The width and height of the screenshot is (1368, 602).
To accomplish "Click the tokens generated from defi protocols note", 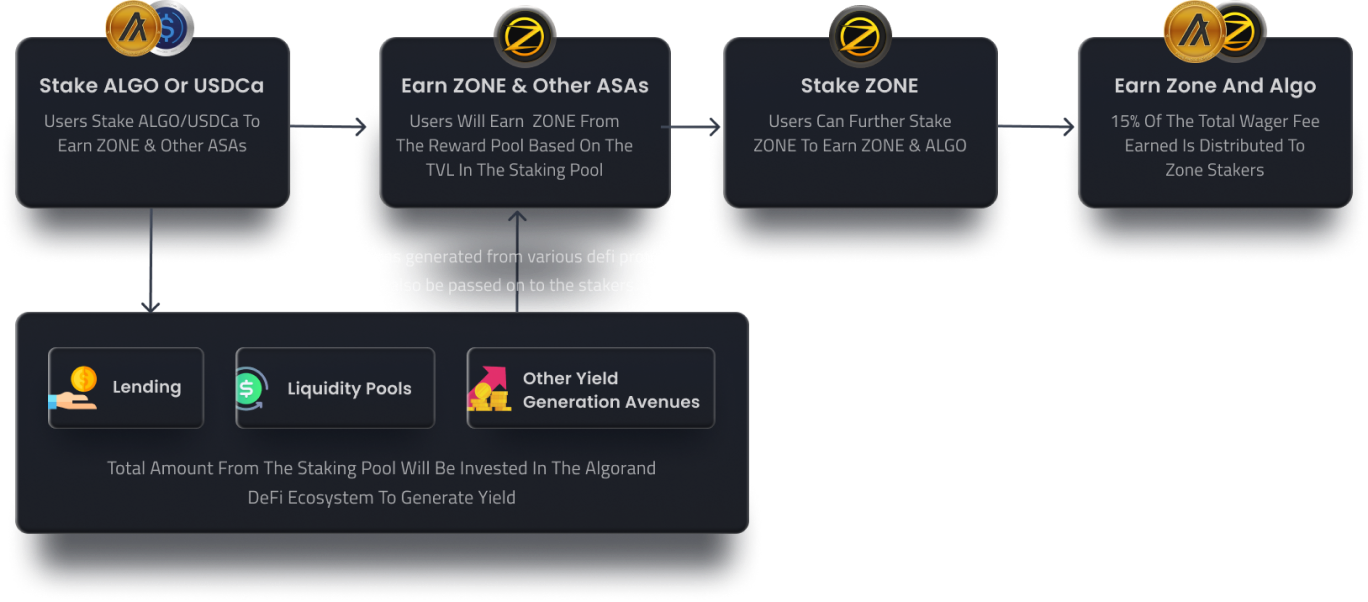I will [514, 271].
